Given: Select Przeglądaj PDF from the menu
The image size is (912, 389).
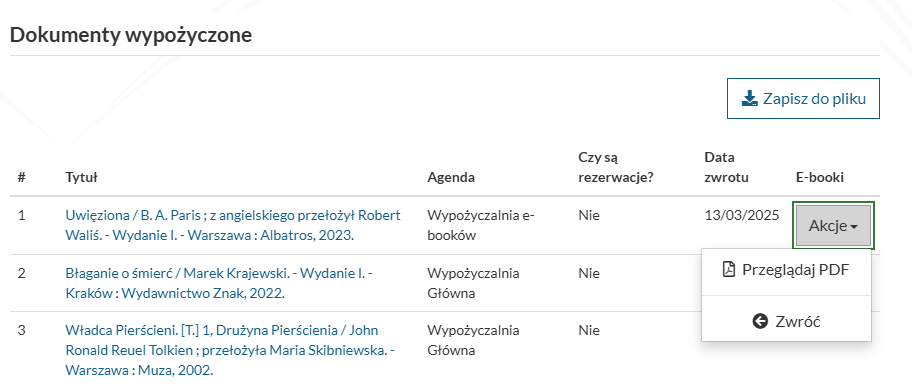Looking at the screenshot, I should point(786,270).
